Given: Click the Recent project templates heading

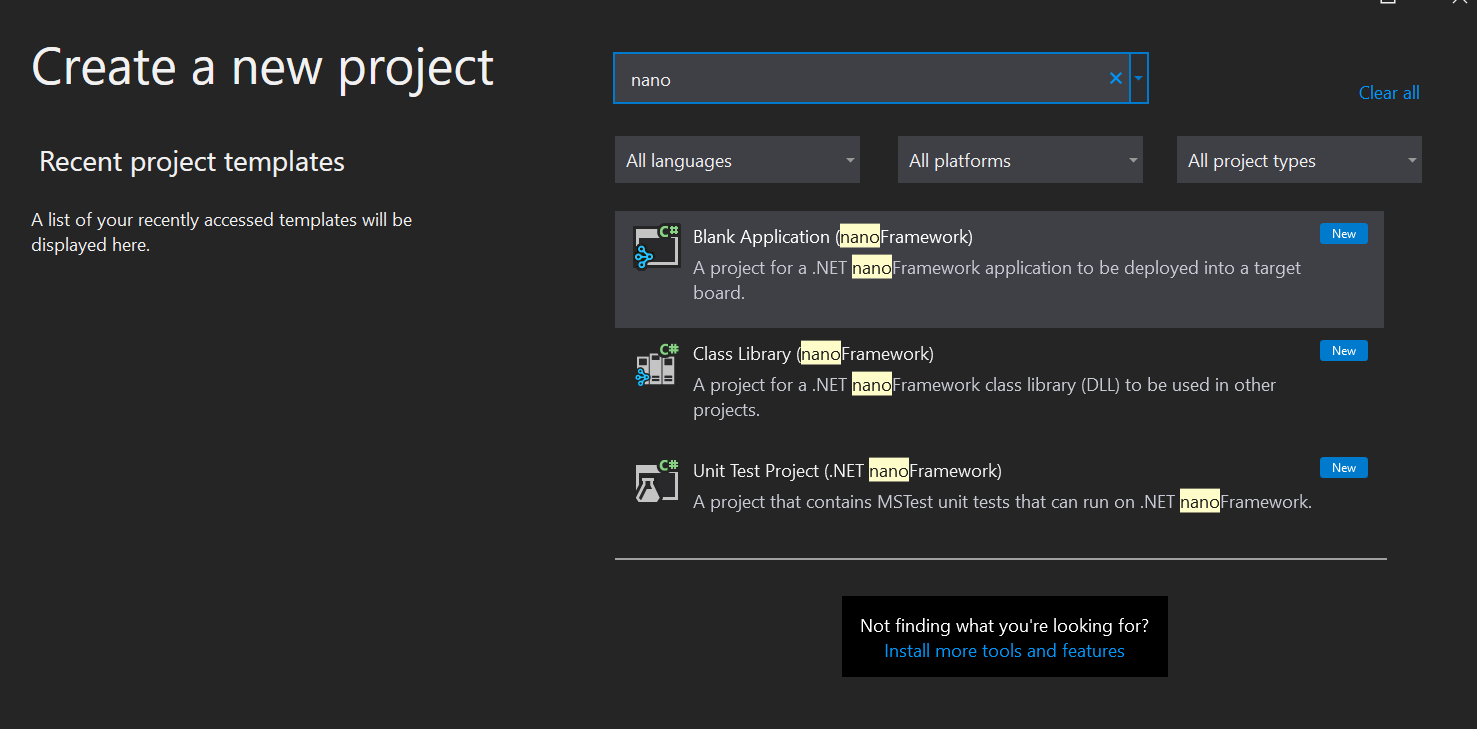Looking at the screenshot, I should (x=192, y=161).
